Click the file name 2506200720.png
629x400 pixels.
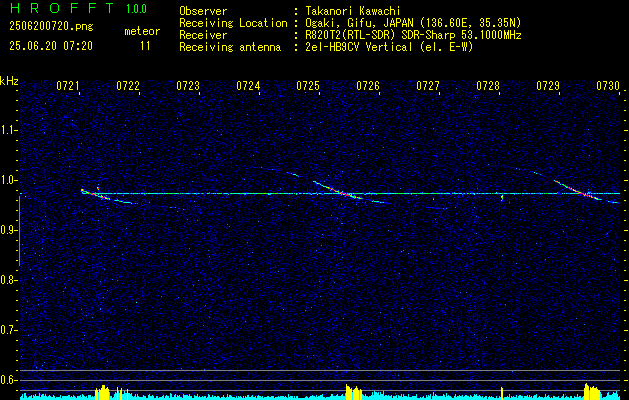[x=51, y=27]
